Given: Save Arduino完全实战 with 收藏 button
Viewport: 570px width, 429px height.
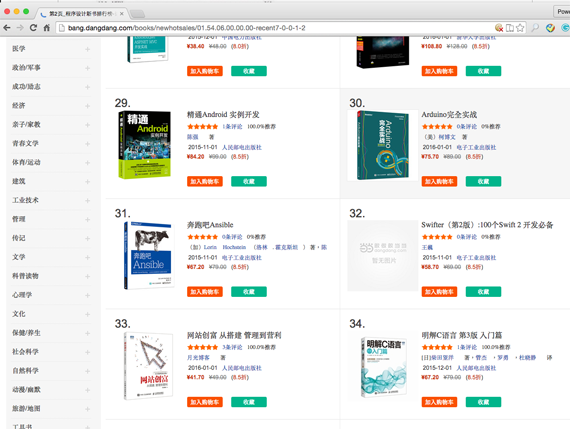Looking at the screenshot, I should [483, 181].
